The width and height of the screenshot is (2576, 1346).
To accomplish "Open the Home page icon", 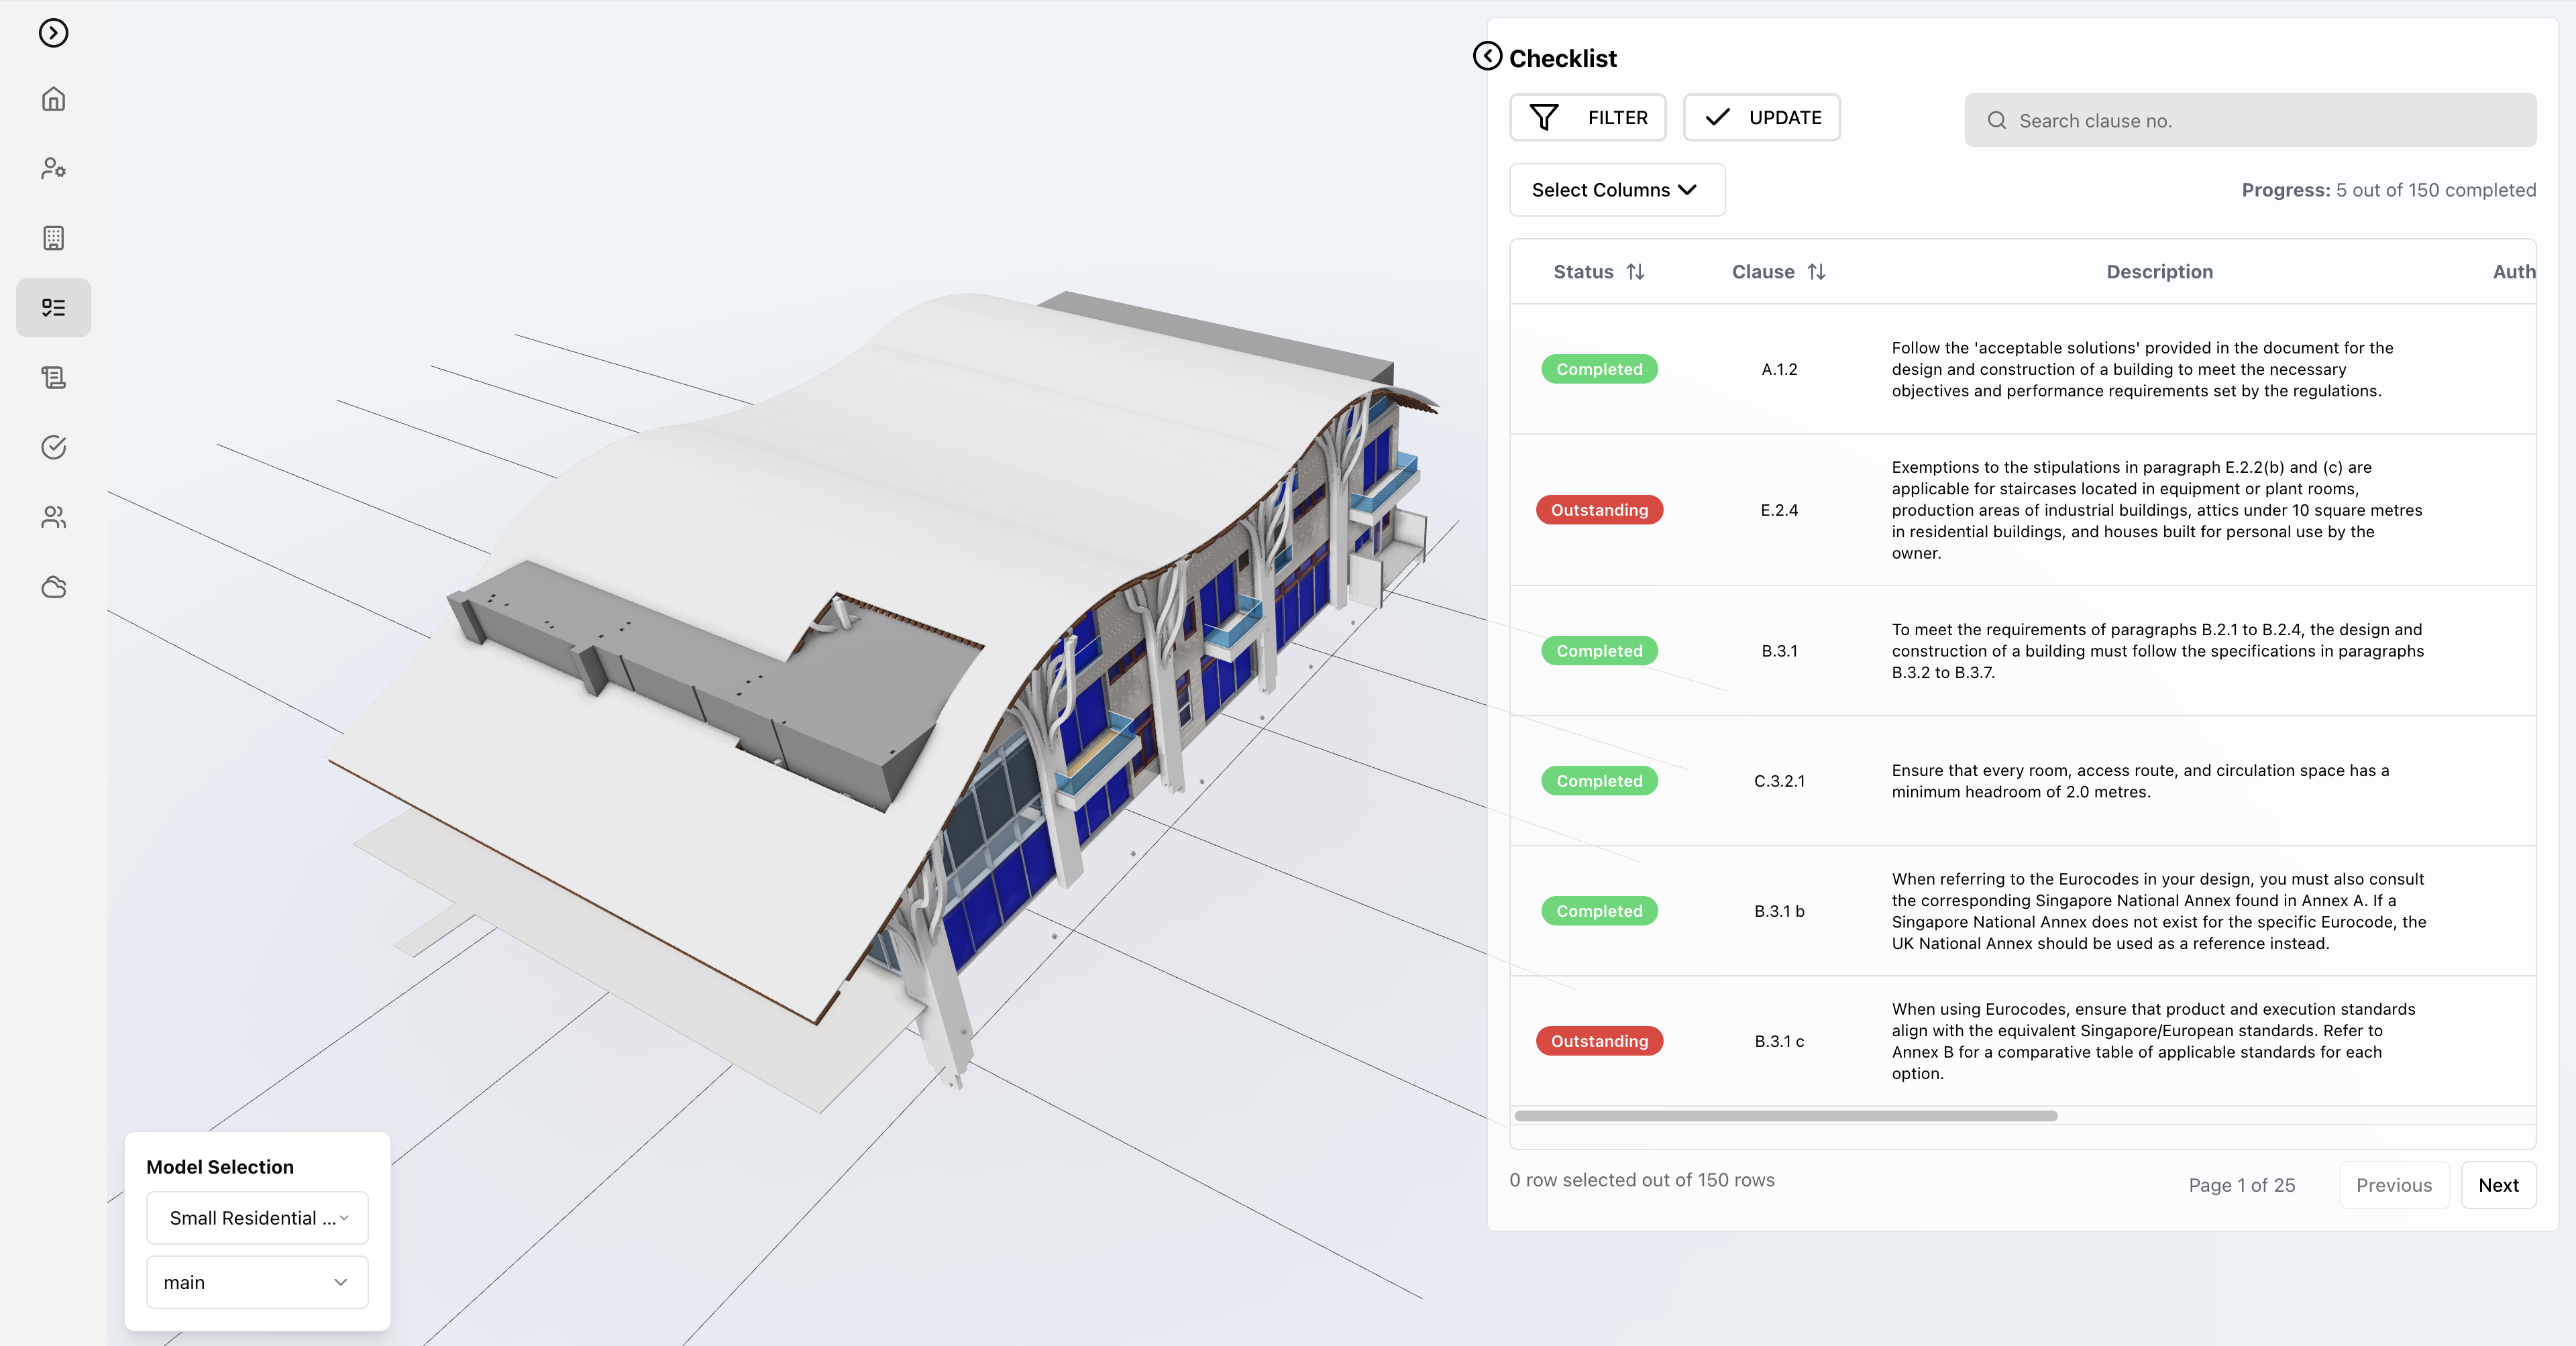I will tap(53, 99).
